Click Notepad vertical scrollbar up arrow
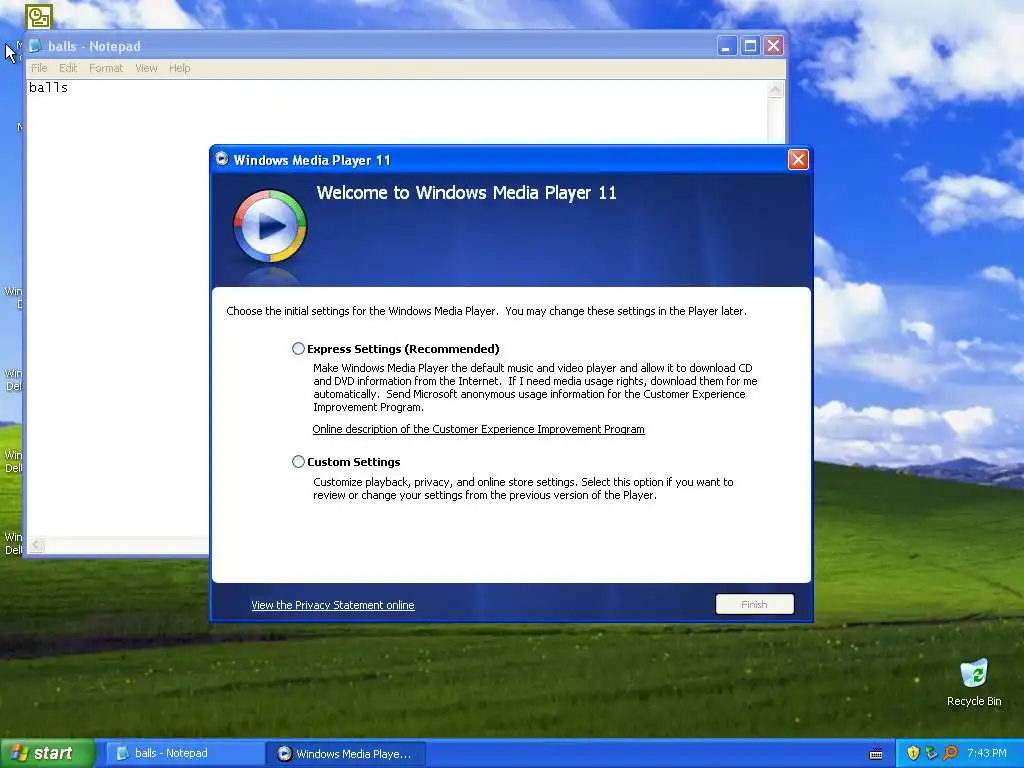Viewport: 1024px width, 768px height. point(775,89)
